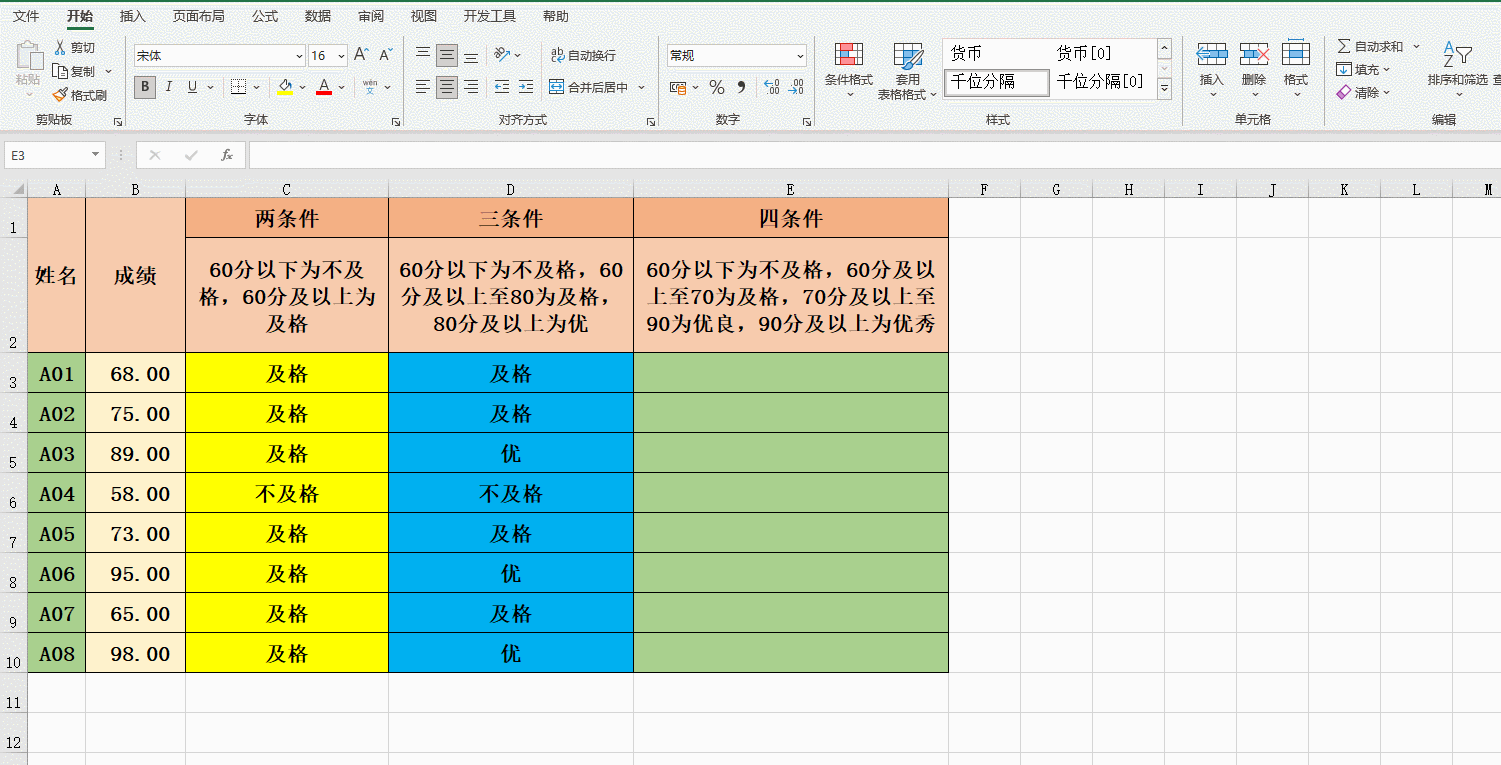The width and height of the screenshot is (1501, 765).
Task: Expand the cell styles gallery More arrow
Action: [x=1164, y=89]
